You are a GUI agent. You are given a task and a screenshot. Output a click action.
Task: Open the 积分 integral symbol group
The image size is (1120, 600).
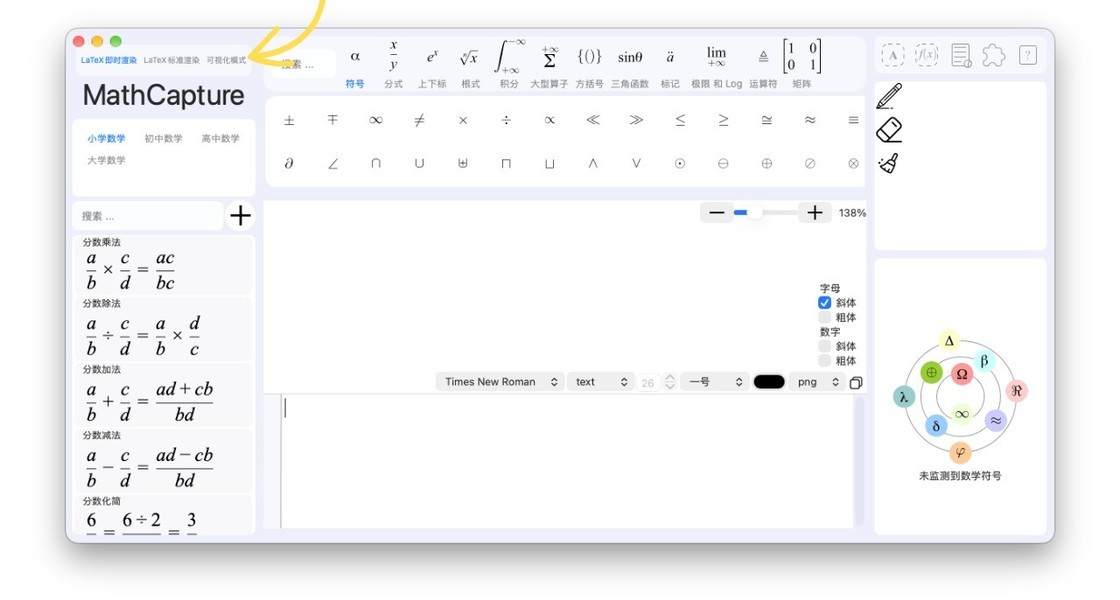509,64
